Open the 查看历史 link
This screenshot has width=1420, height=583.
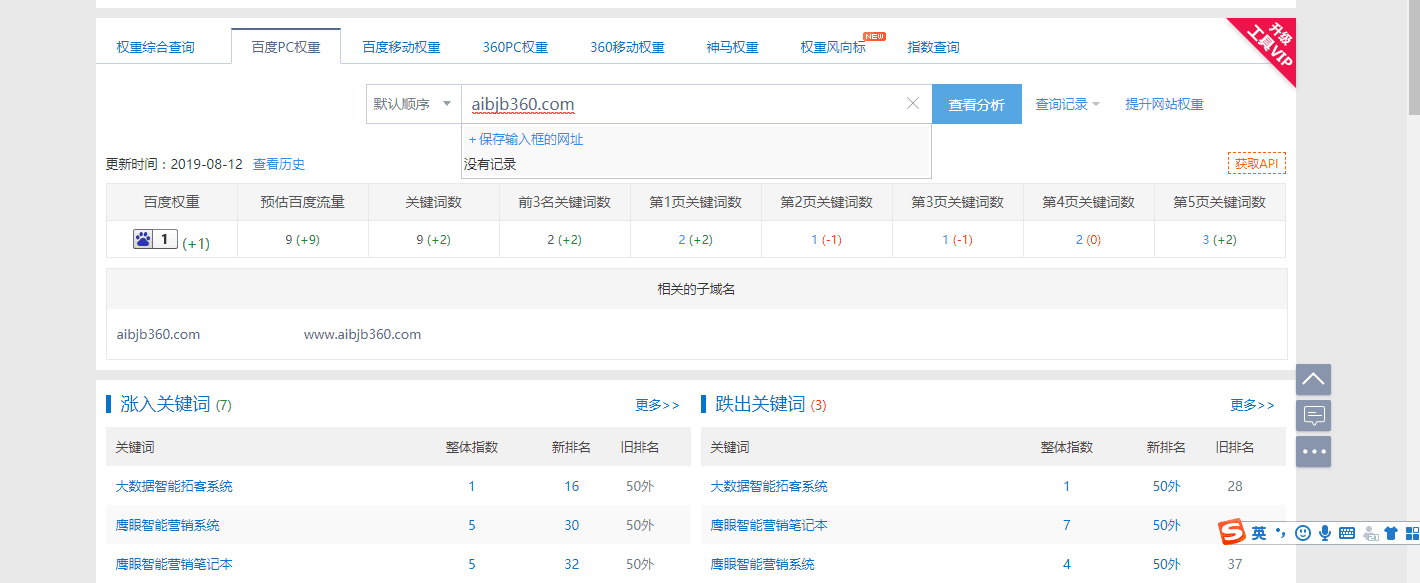279,164
